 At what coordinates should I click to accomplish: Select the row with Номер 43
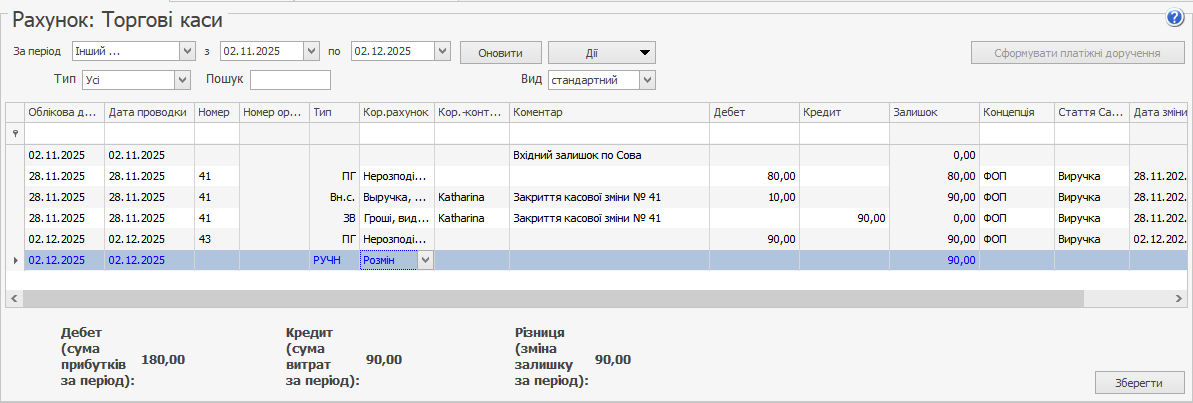[215, 239]
